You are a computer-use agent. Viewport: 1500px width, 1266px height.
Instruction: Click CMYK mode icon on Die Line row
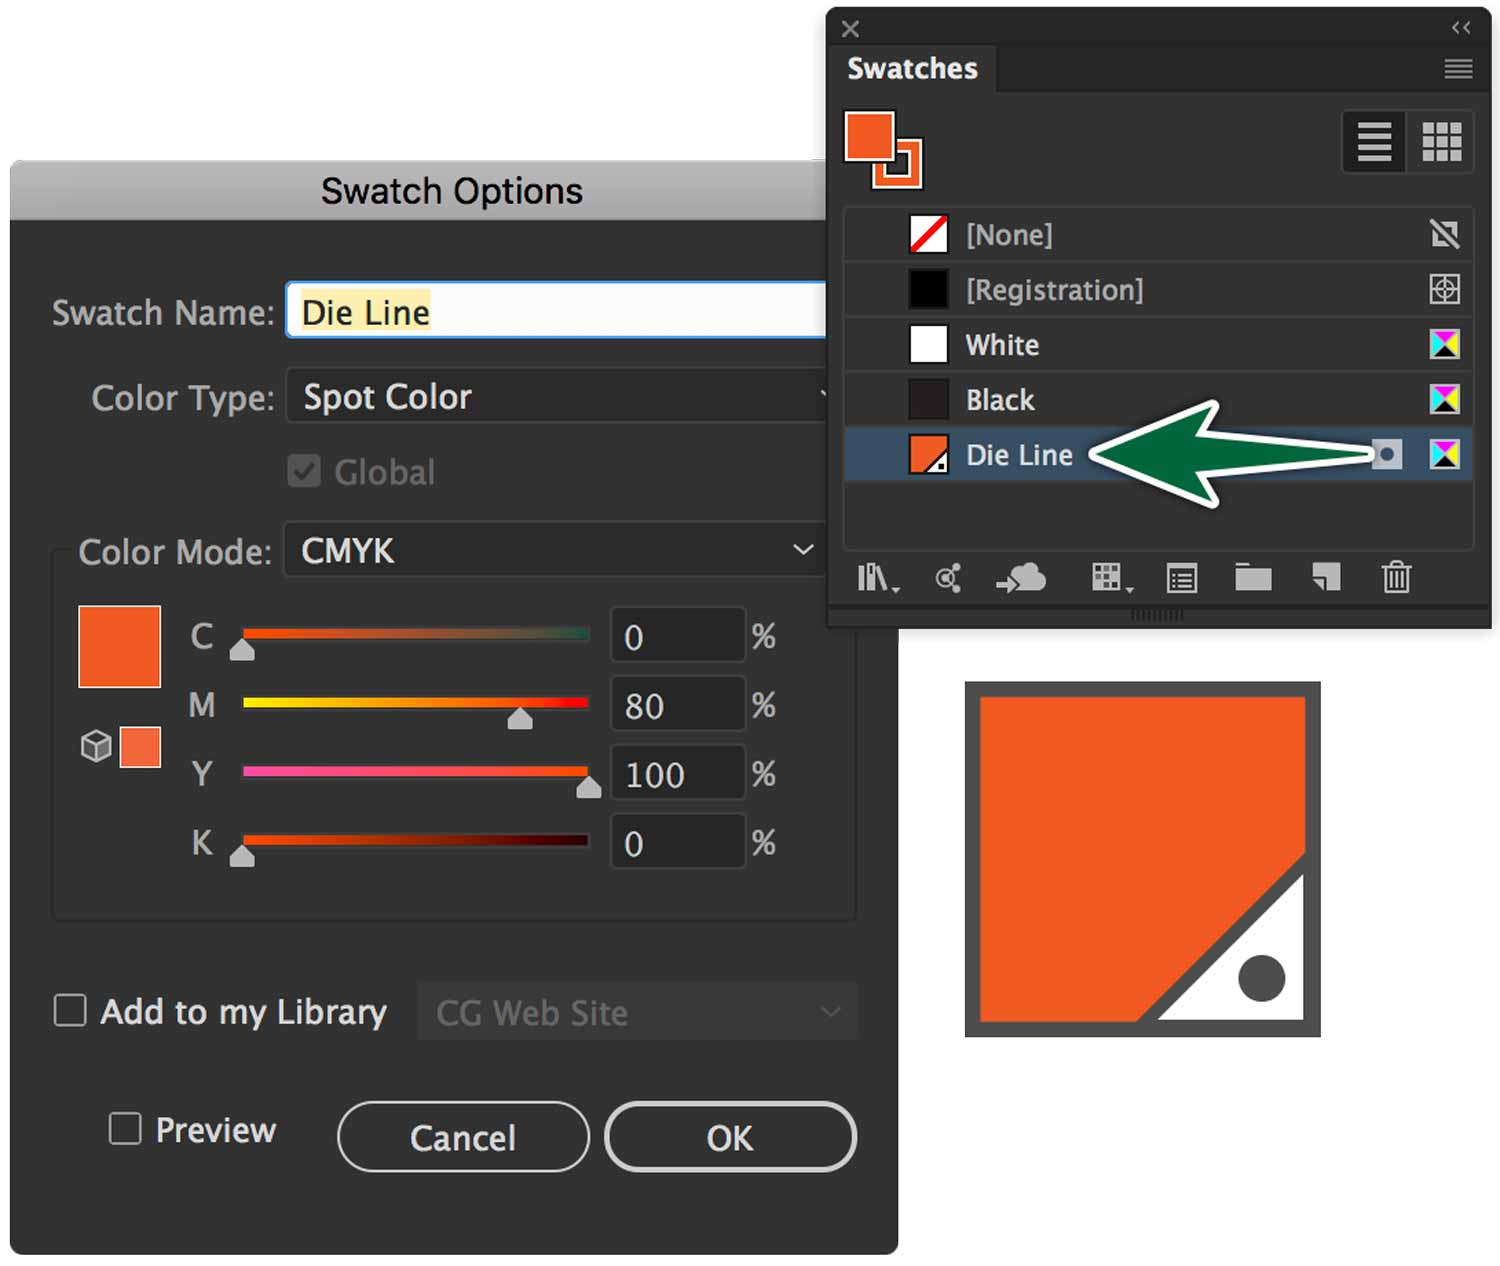1444,455
